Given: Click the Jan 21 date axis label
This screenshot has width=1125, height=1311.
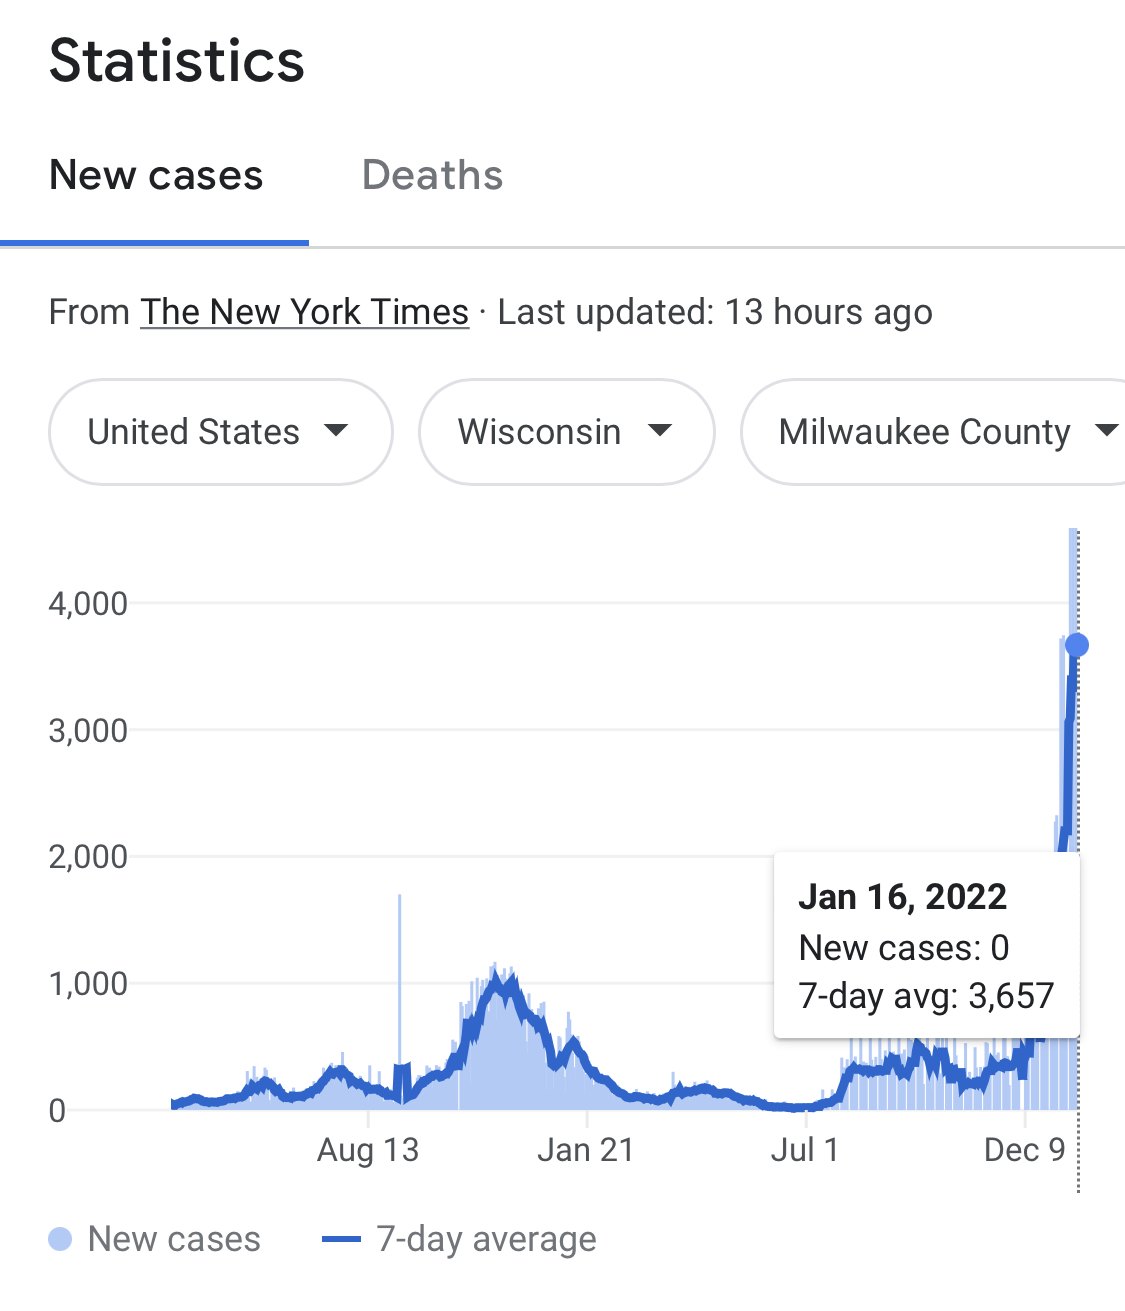Looking at the screenshot, I should pos(586,1150).
